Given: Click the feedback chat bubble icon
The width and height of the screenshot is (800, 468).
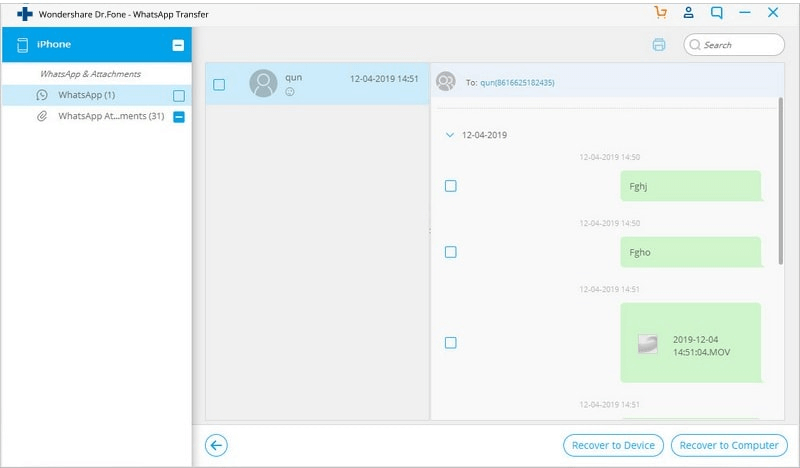Looking at the screenshot, I should (716, 13).
